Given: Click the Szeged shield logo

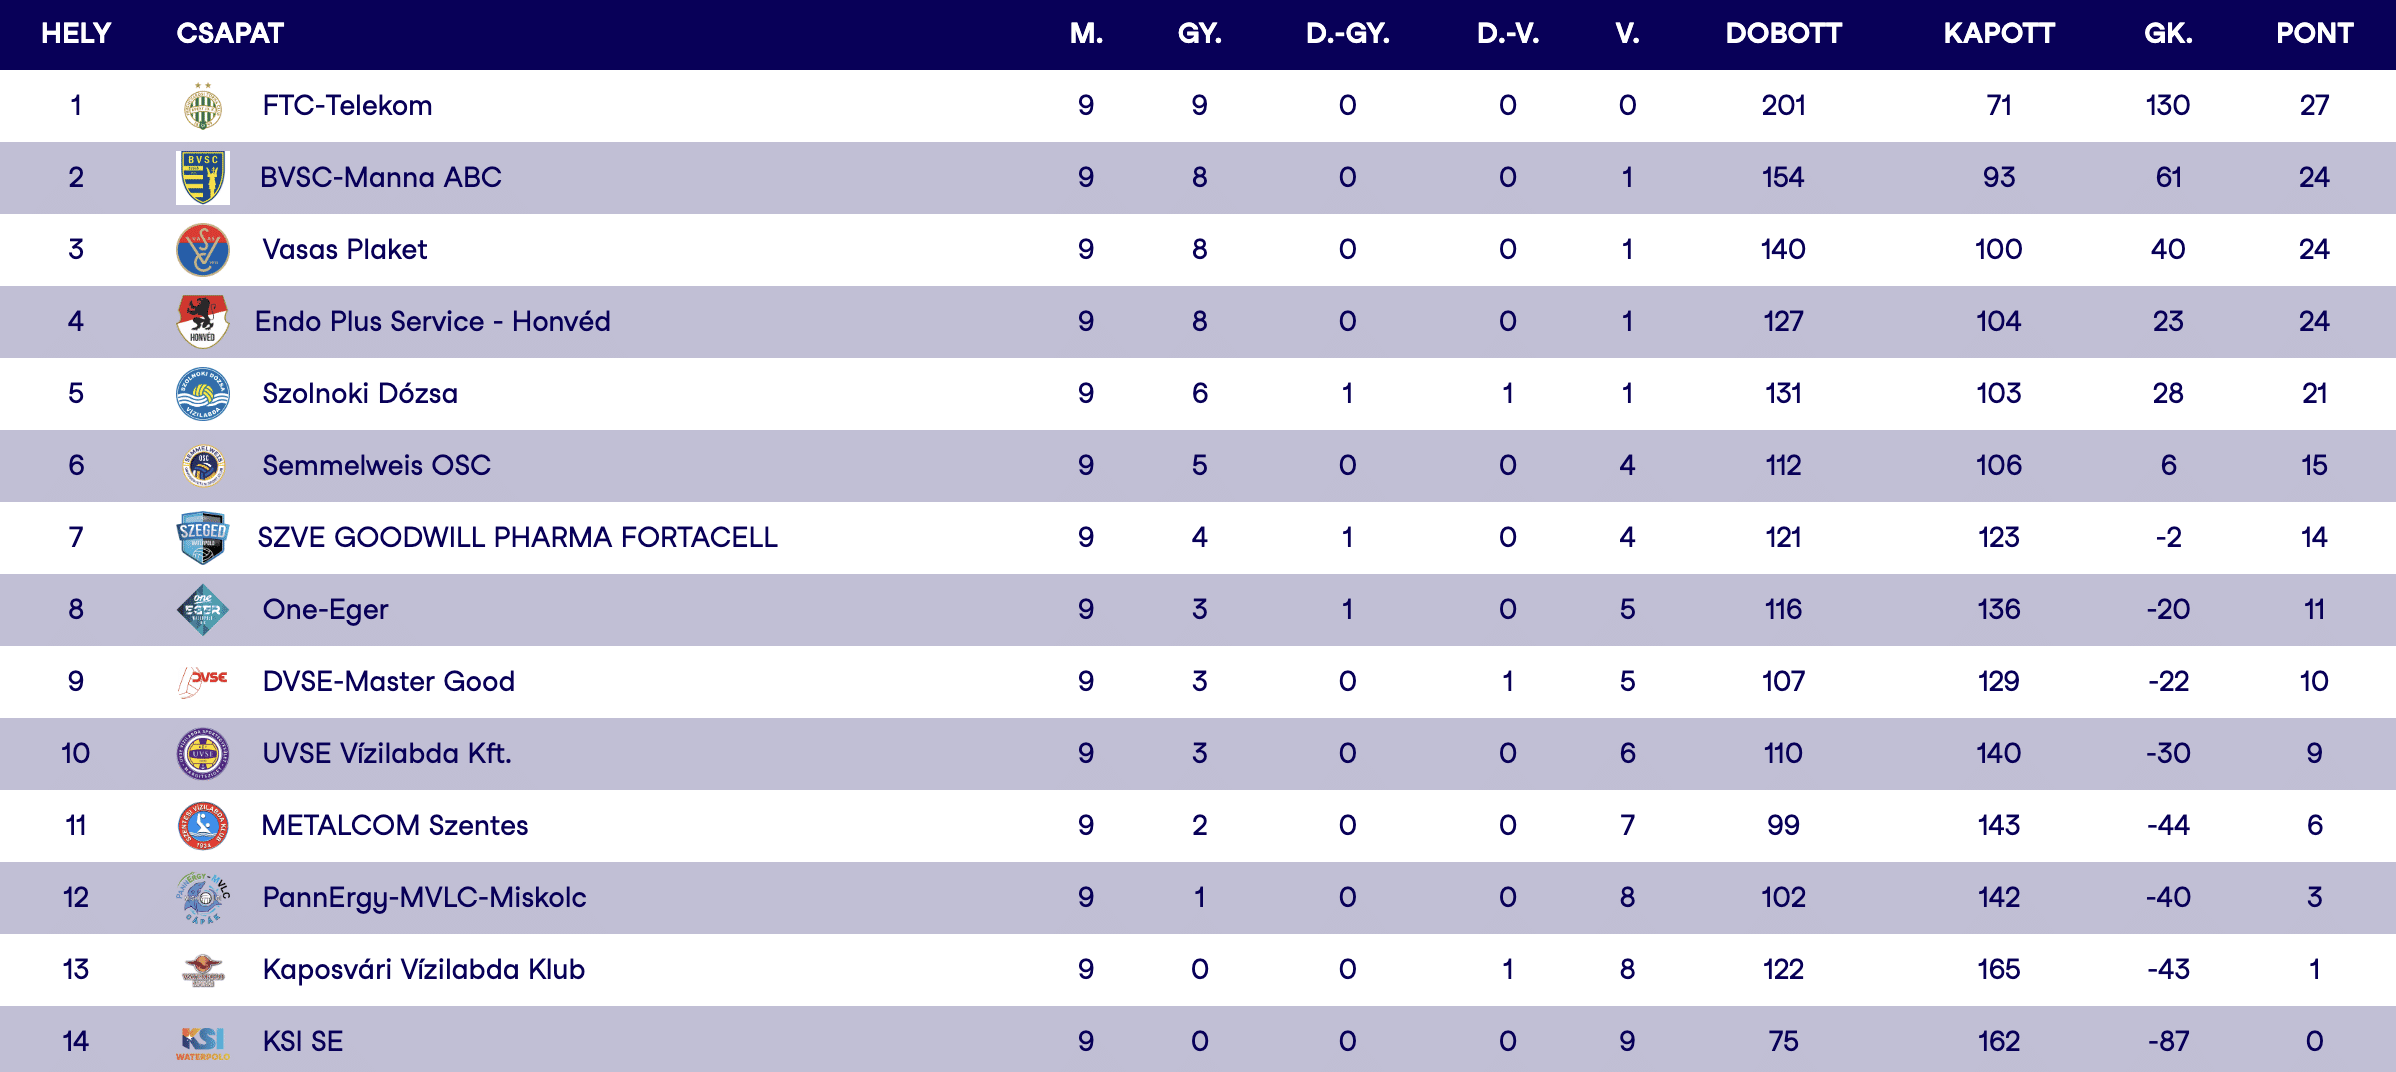Looking at the screenshot, I should pos(203,538).
